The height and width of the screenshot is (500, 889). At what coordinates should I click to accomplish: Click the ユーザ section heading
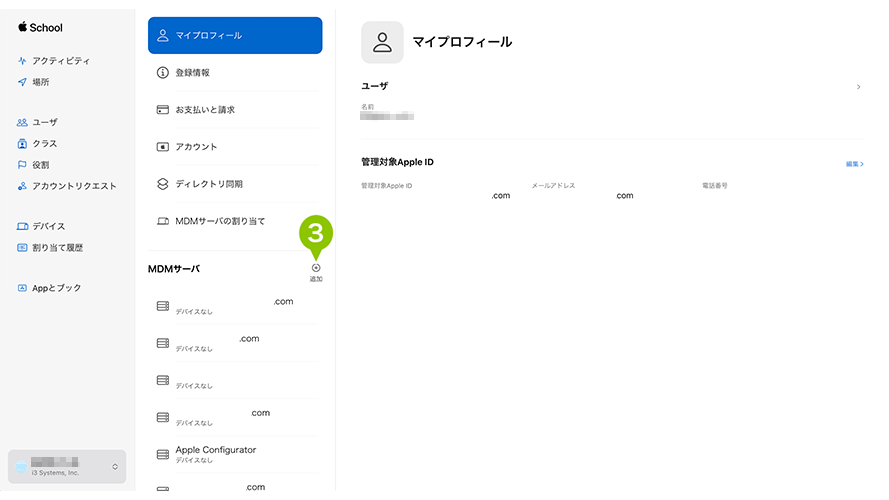375,86
